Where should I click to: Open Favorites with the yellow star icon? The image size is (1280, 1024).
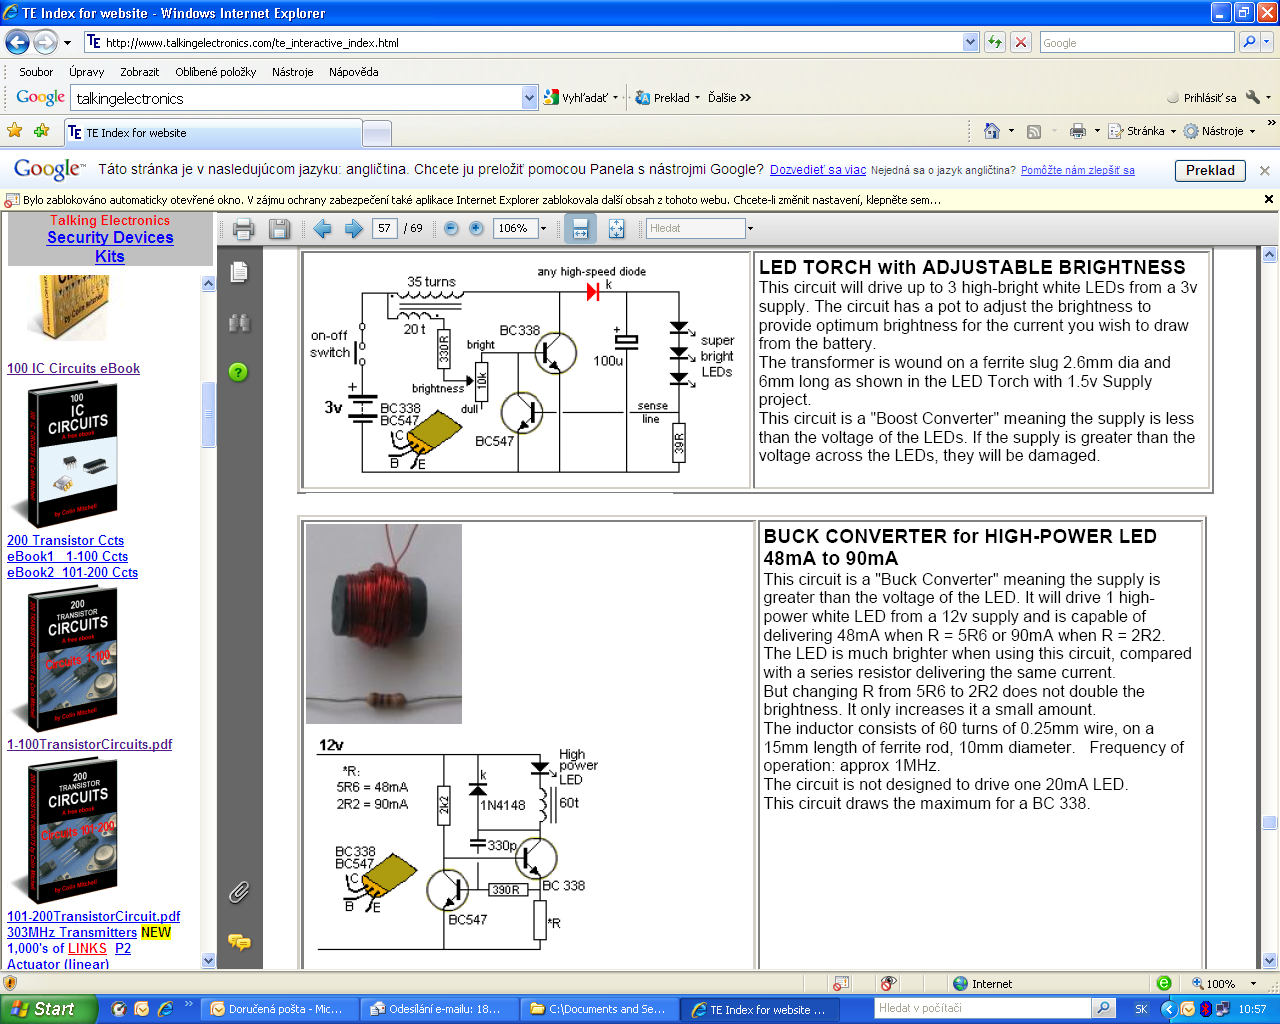point(14,131)
